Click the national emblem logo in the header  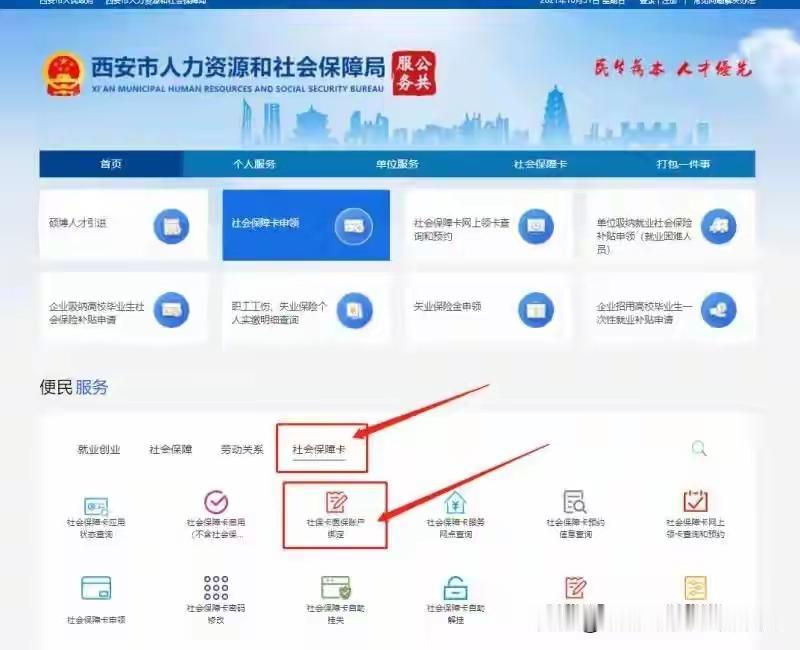63,73
